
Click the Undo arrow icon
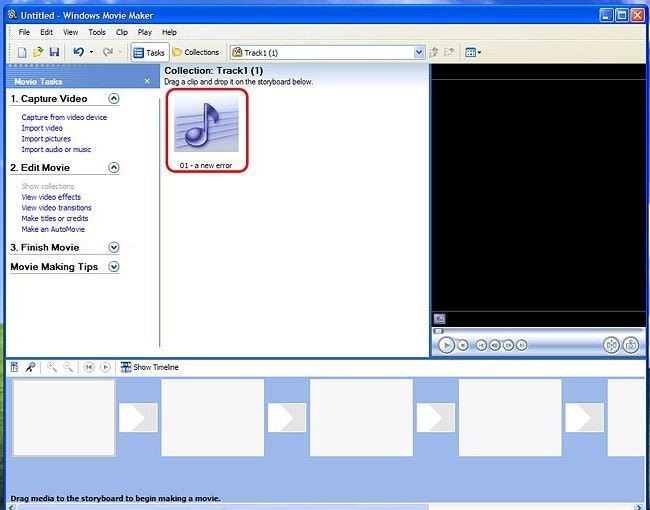(x=78, y=52)
